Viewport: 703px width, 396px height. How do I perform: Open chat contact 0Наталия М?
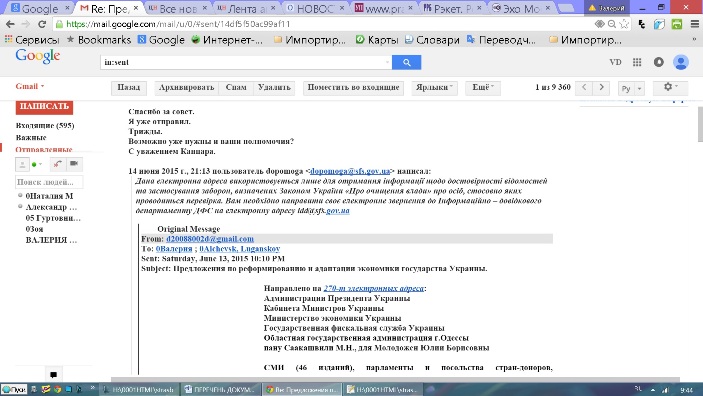click(49, 196)
